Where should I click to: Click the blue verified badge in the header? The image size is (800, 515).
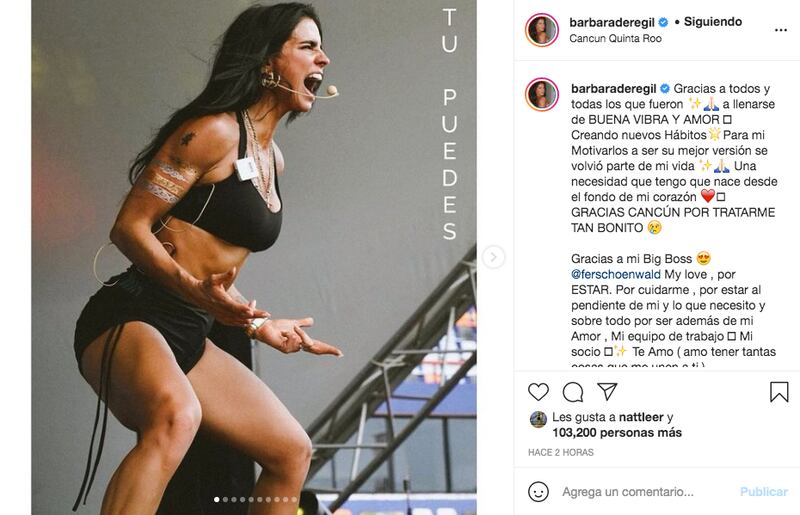click(663, 22)
